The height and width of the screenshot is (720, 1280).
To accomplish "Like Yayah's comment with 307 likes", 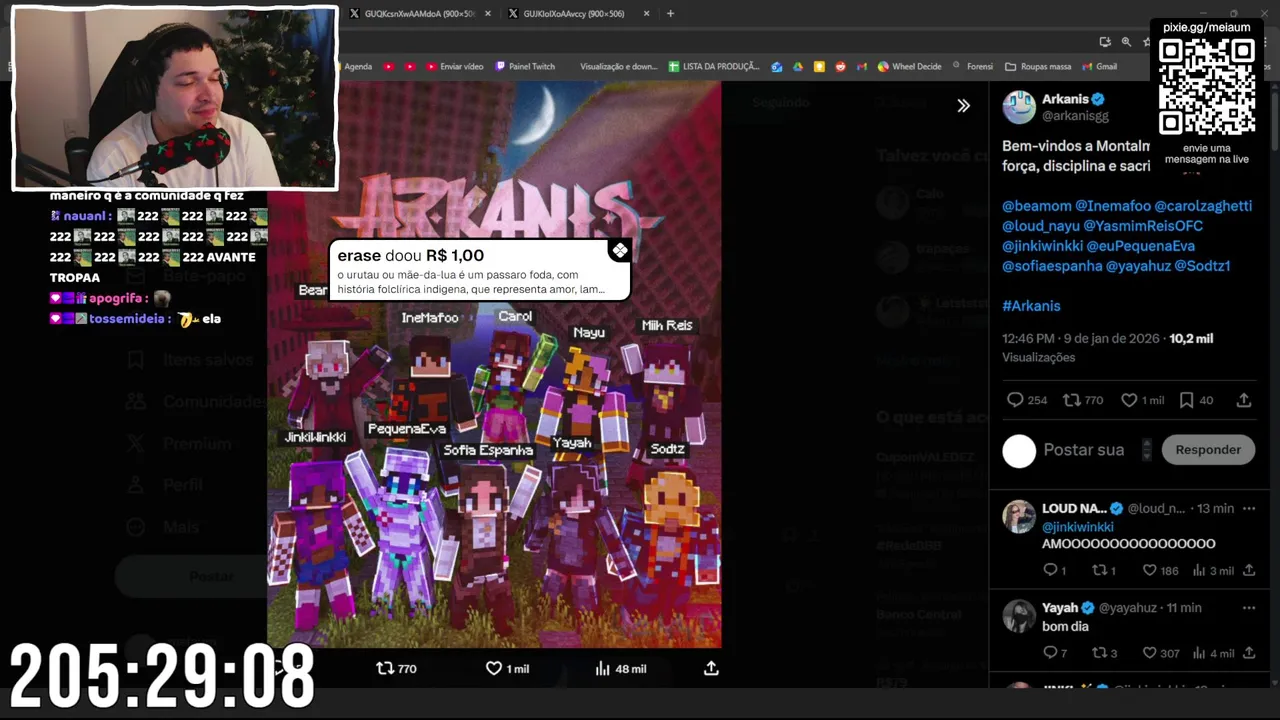I will (1149, 653).
